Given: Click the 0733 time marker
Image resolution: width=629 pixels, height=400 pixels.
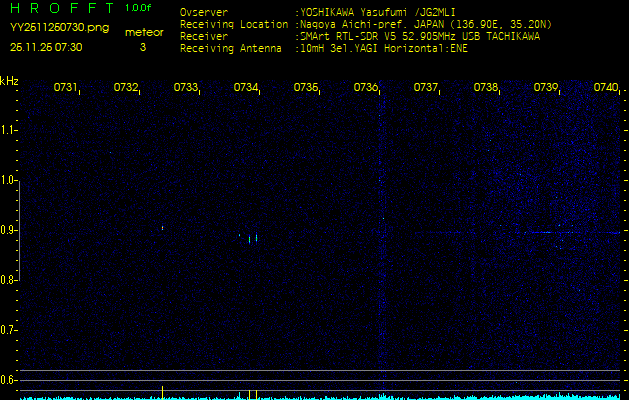Looking at the screenshot, I should coord(185,87).
